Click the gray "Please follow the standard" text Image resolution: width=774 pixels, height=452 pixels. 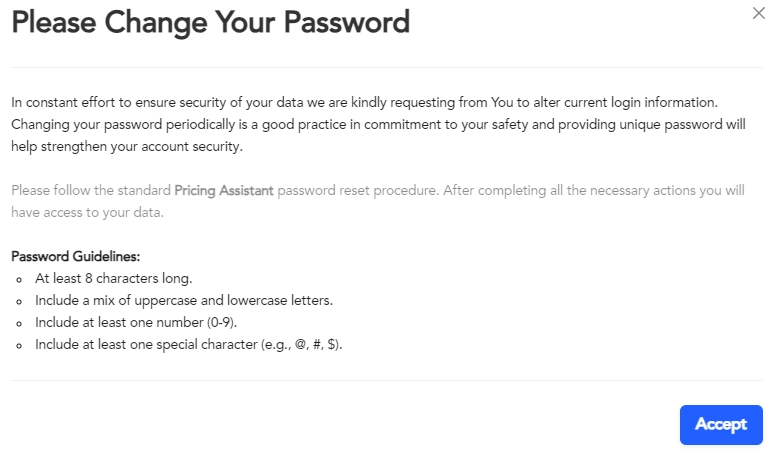point(92,189)
